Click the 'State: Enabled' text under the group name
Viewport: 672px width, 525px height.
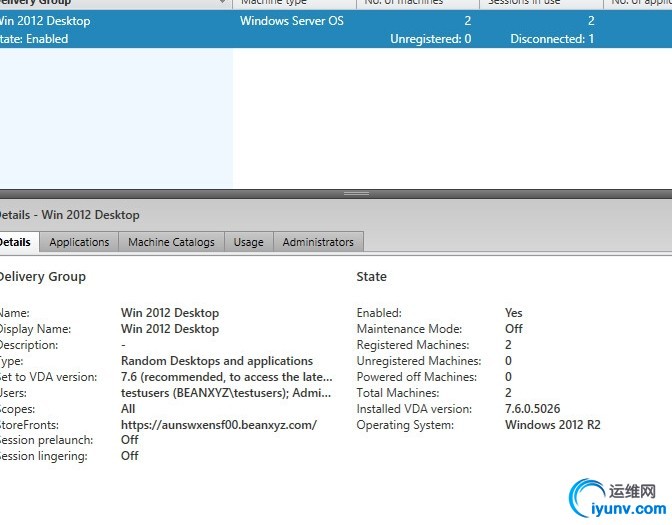33,39
